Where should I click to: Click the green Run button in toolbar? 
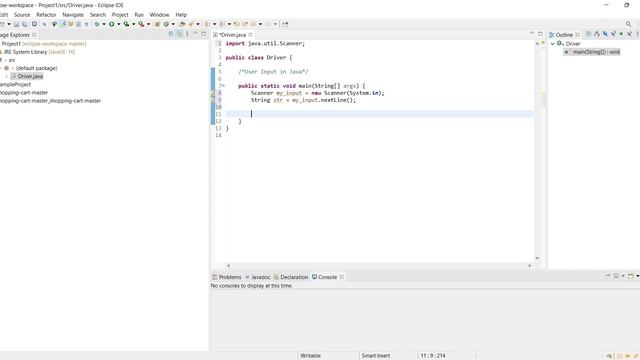click(111, 24)
